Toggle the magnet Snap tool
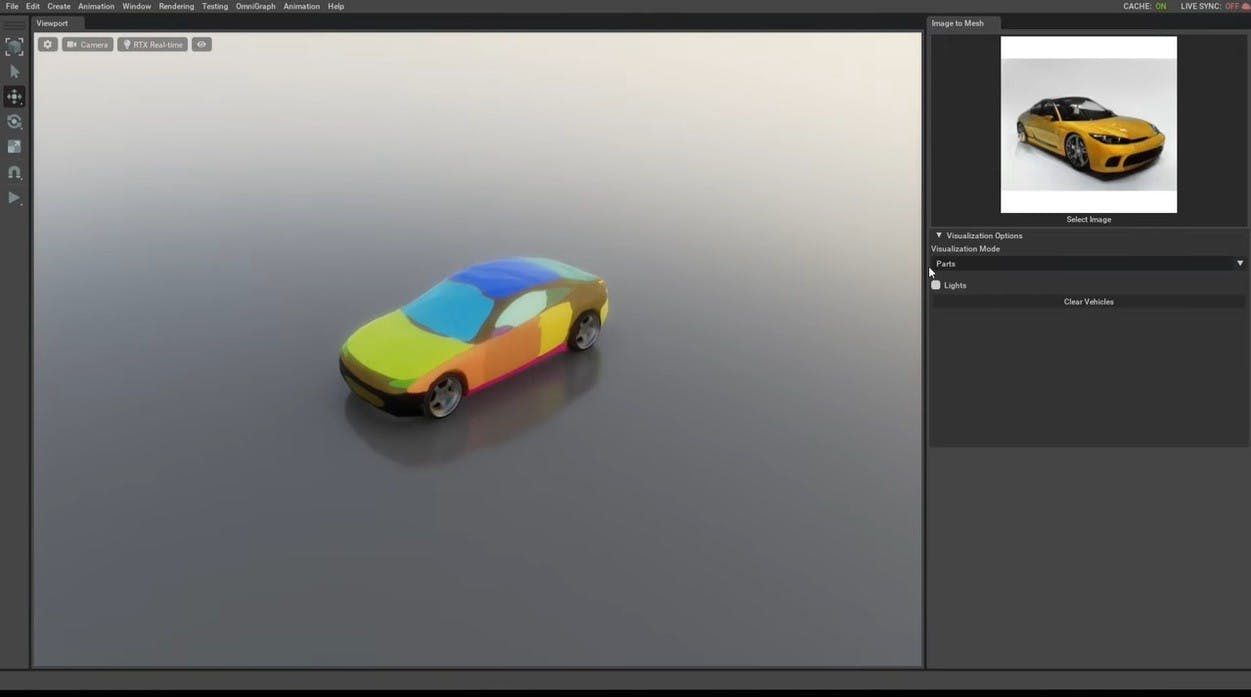This screenshot has height=697, width=1251. click(14, 173)
